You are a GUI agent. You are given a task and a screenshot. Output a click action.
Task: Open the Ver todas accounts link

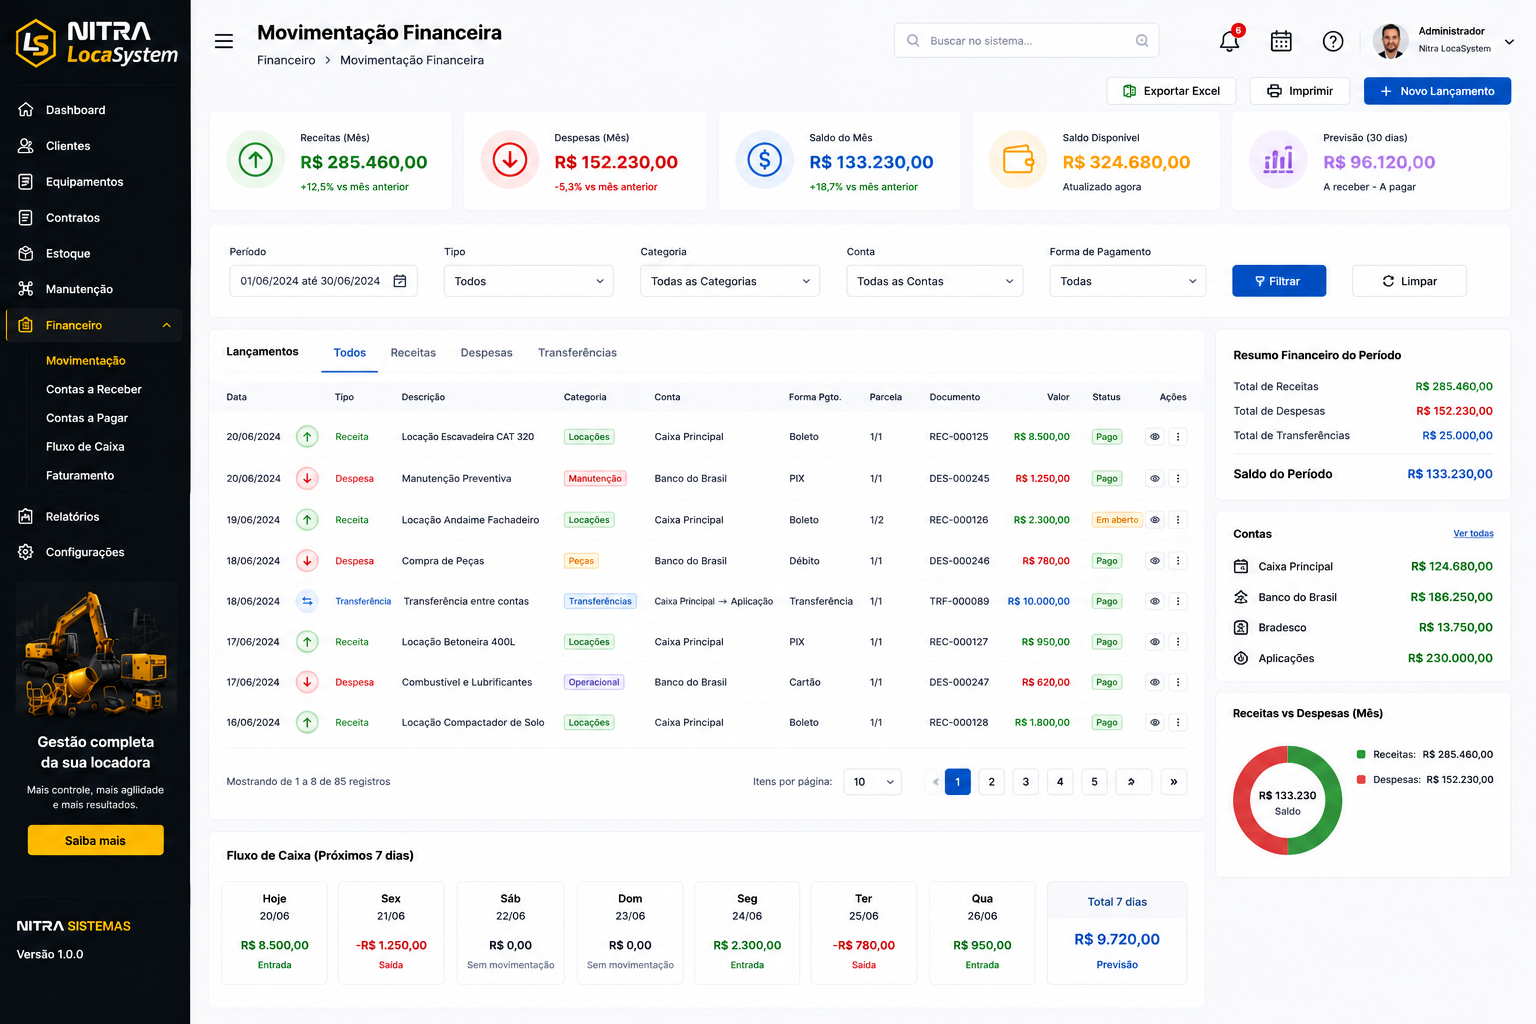1473,534
